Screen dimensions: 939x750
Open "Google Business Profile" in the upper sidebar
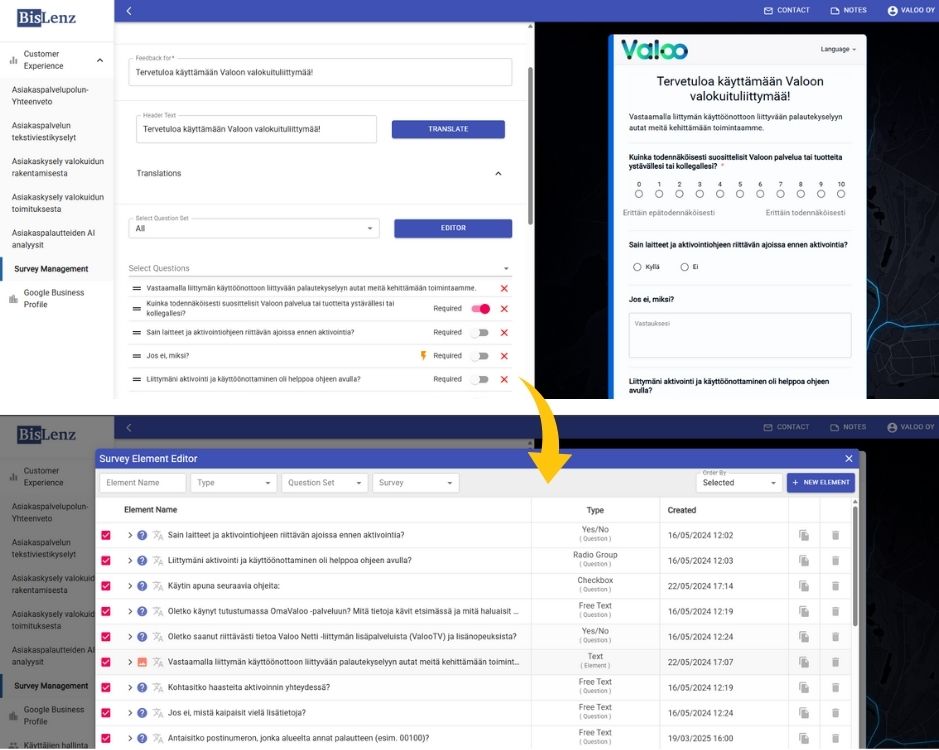54,298
